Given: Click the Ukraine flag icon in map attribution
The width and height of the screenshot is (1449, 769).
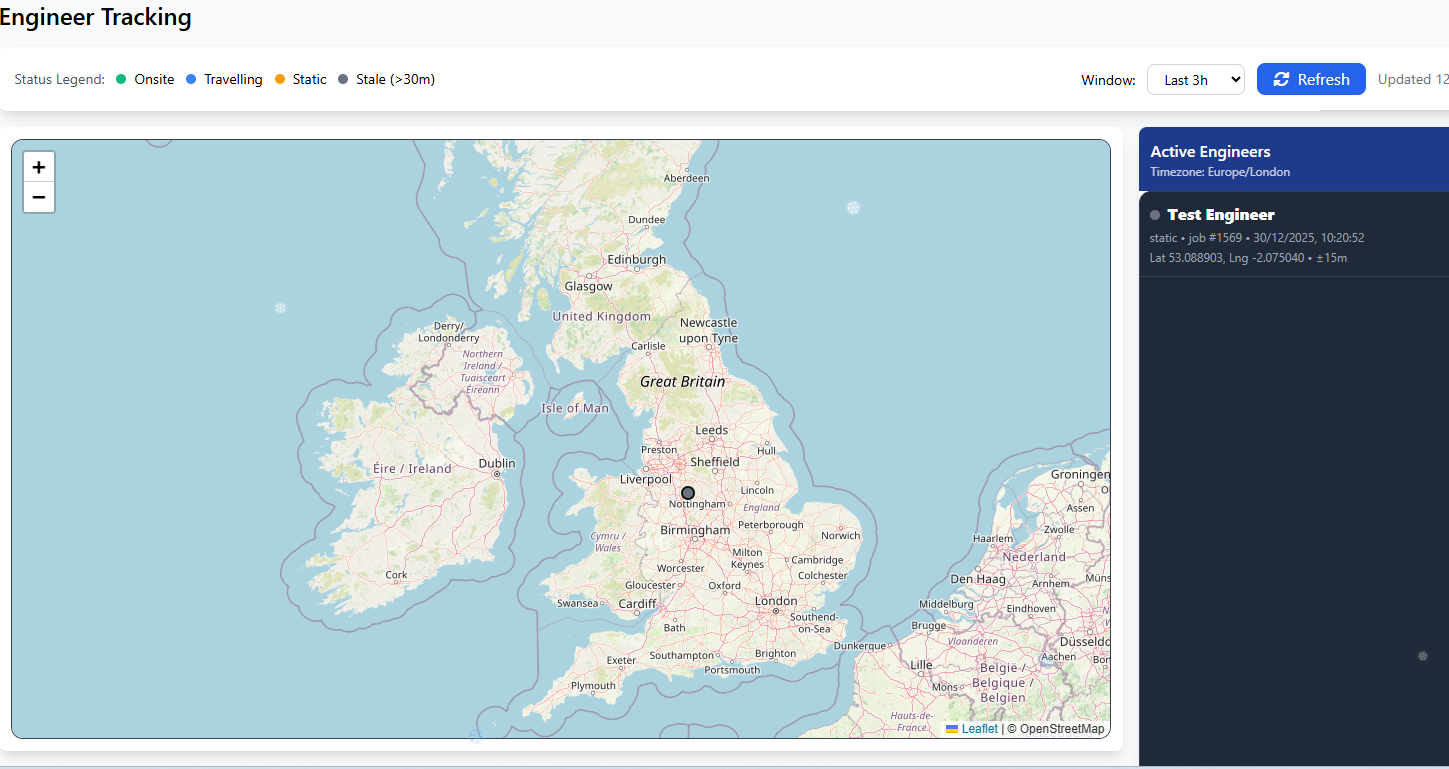Looking at the screenshot, I should pos(952,729).
